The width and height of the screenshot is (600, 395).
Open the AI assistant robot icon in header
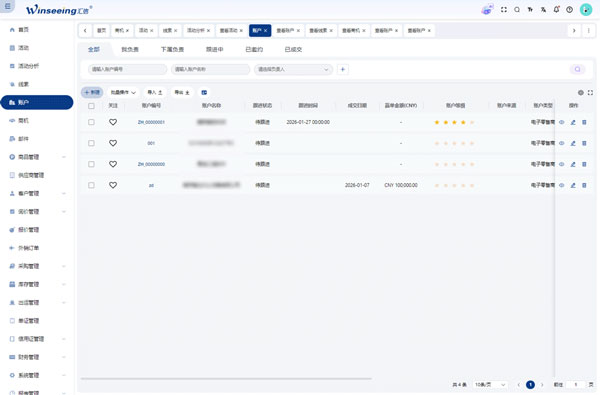tap(487, 10)
